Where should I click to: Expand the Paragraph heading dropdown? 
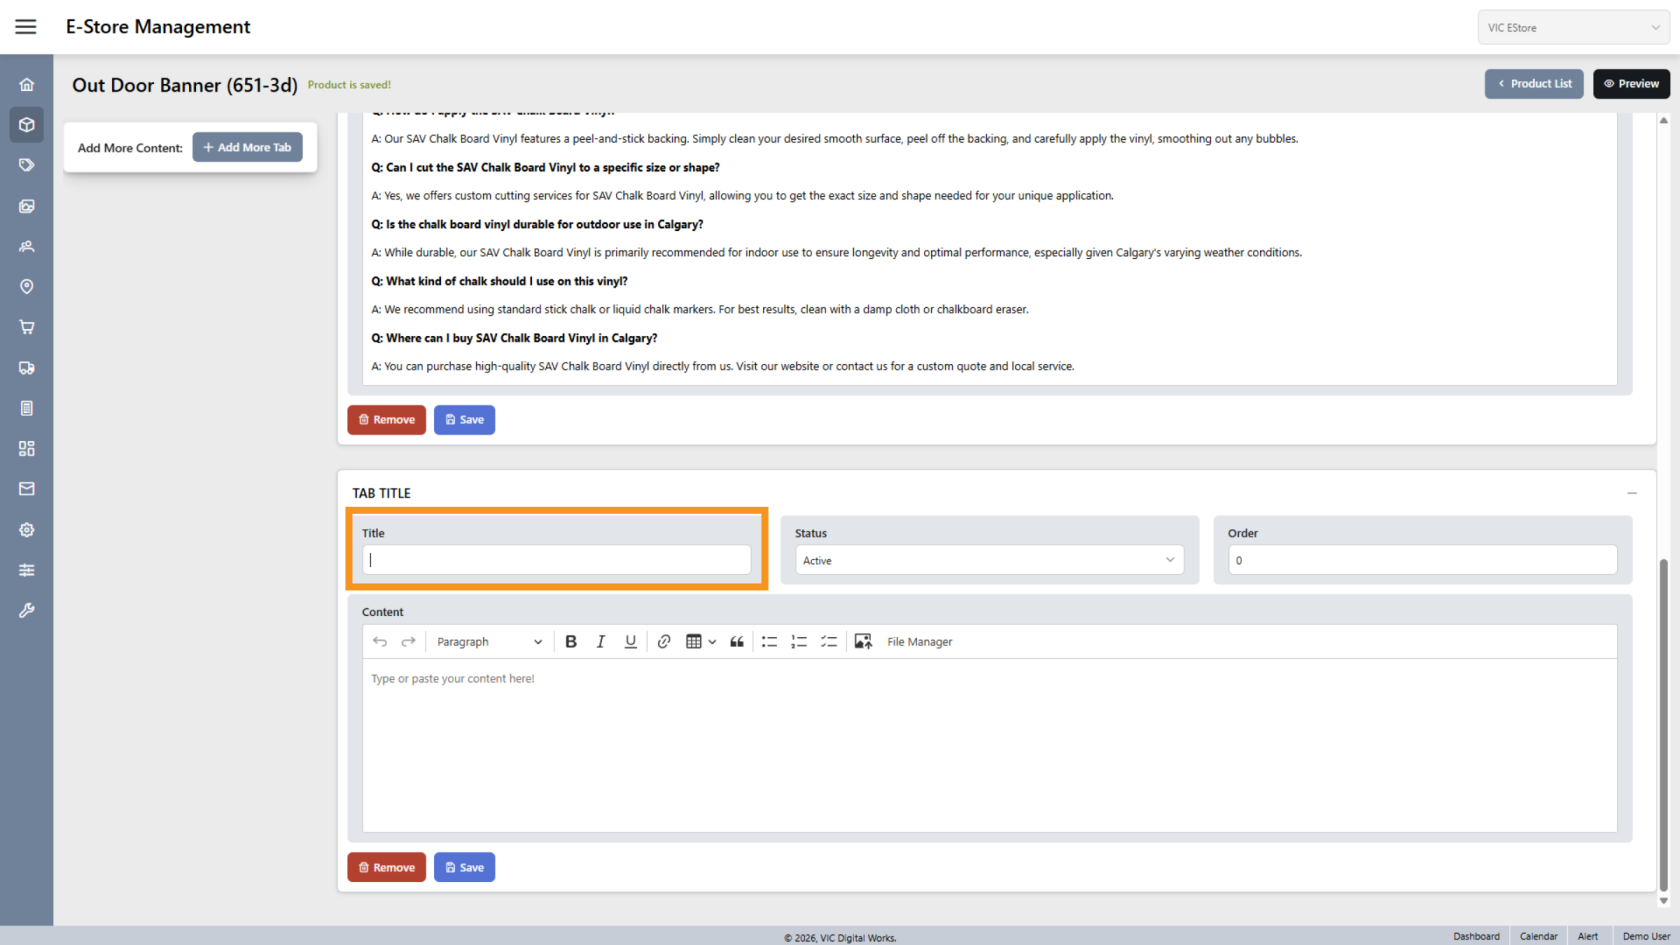(489, 642)
